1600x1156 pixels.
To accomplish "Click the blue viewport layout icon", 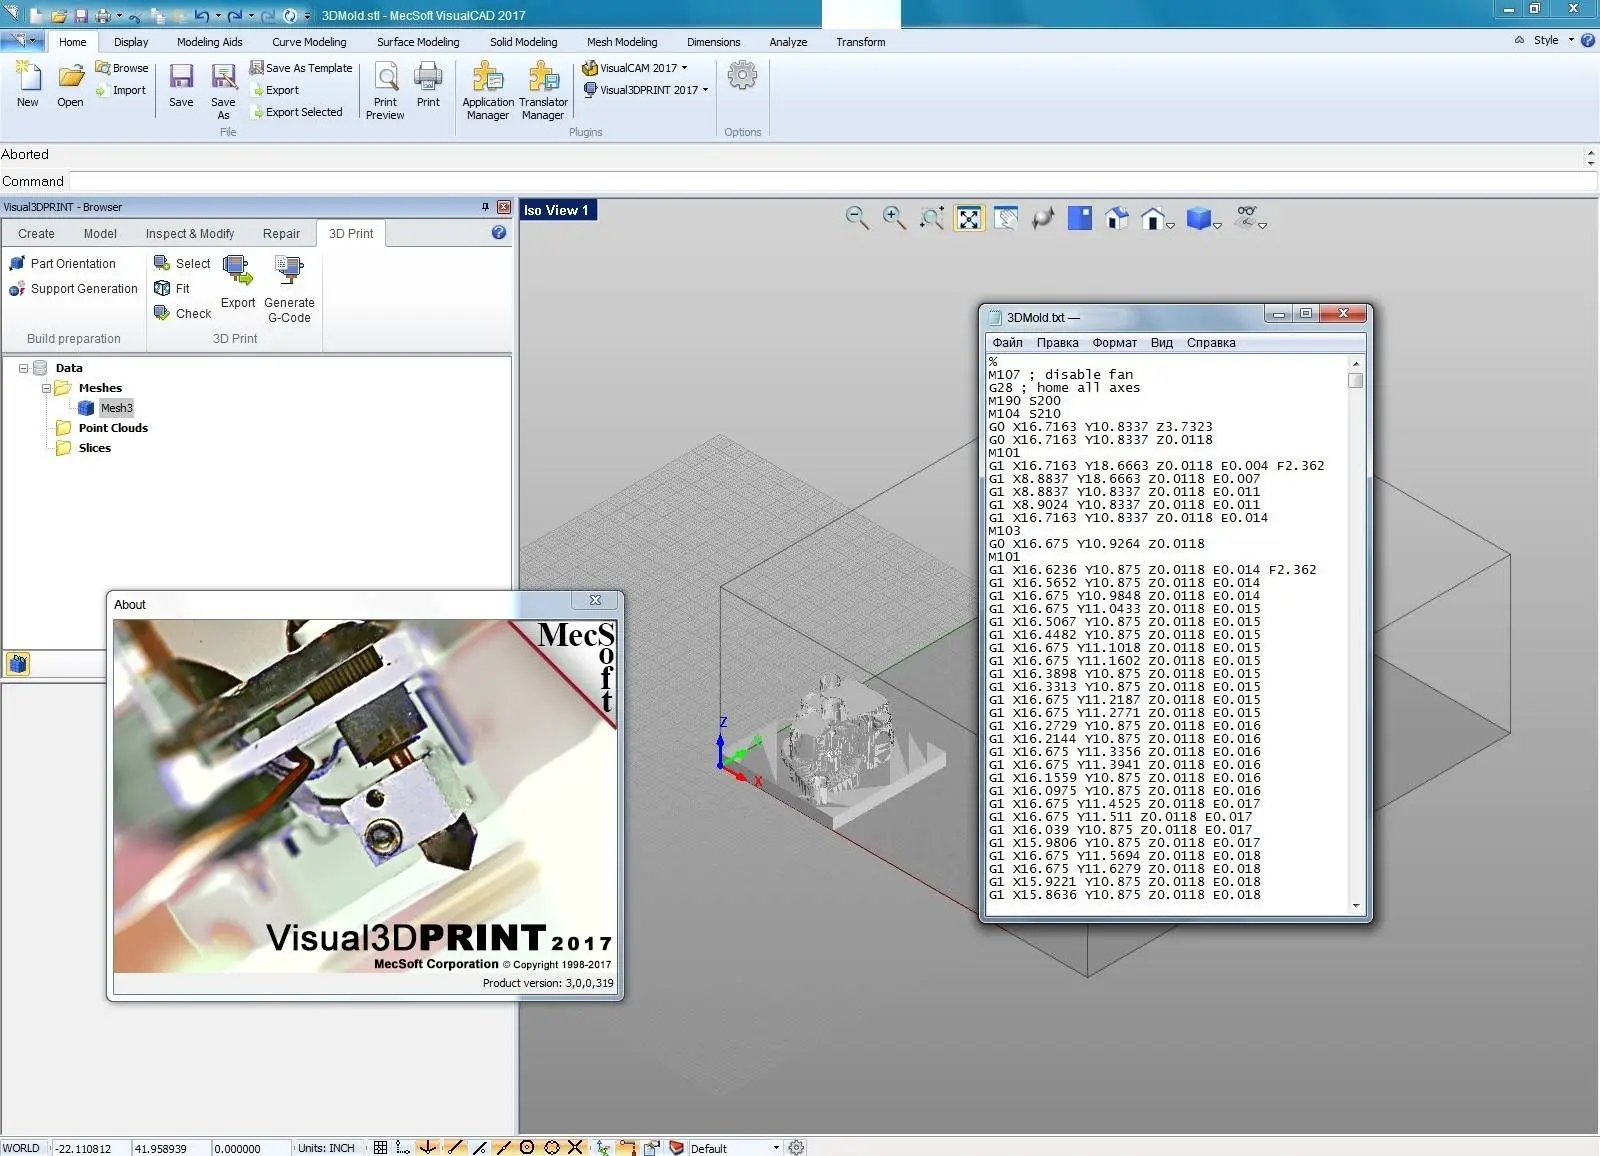I will click(x=1080, y=218).
